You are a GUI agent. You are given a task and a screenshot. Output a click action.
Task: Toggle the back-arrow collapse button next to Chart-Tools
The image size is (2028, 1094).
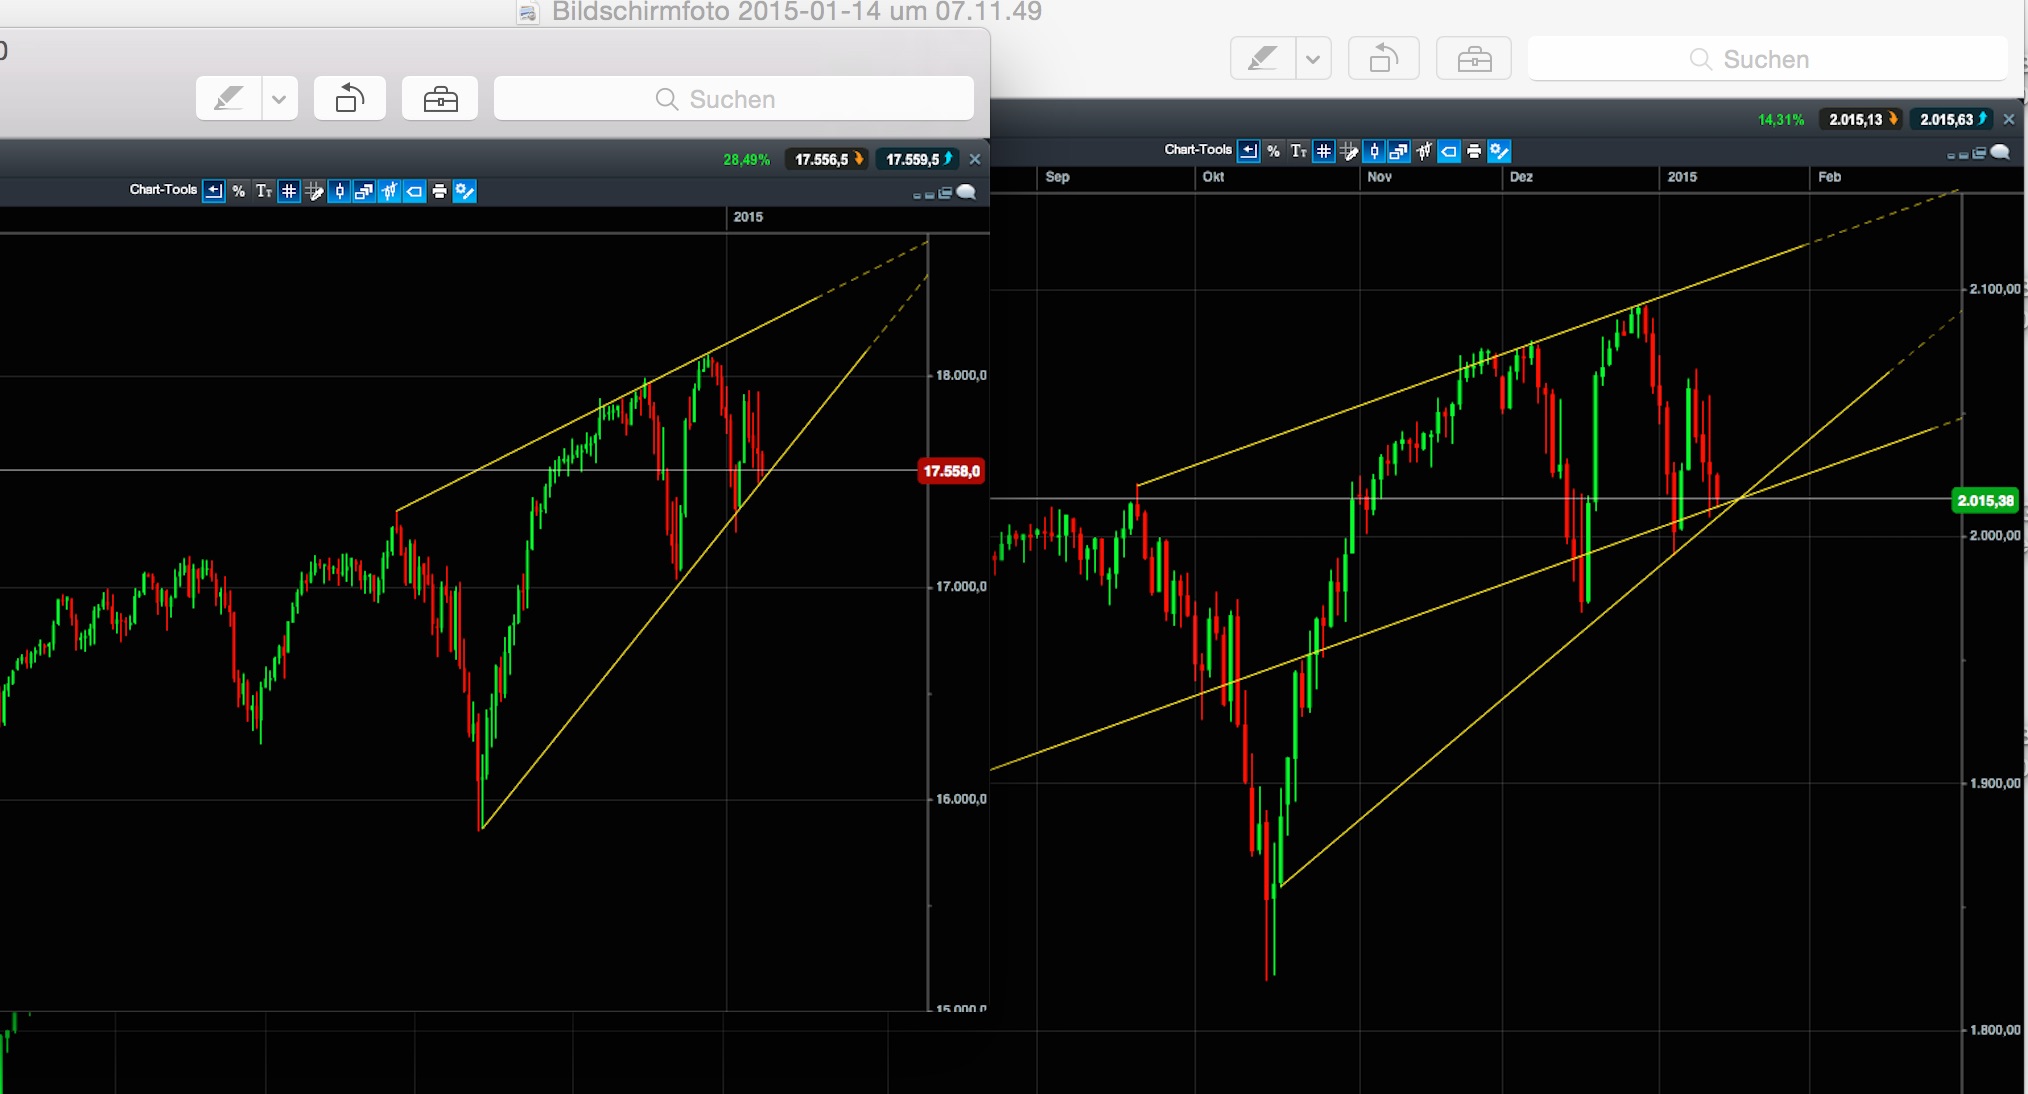[x=213, y=191]
